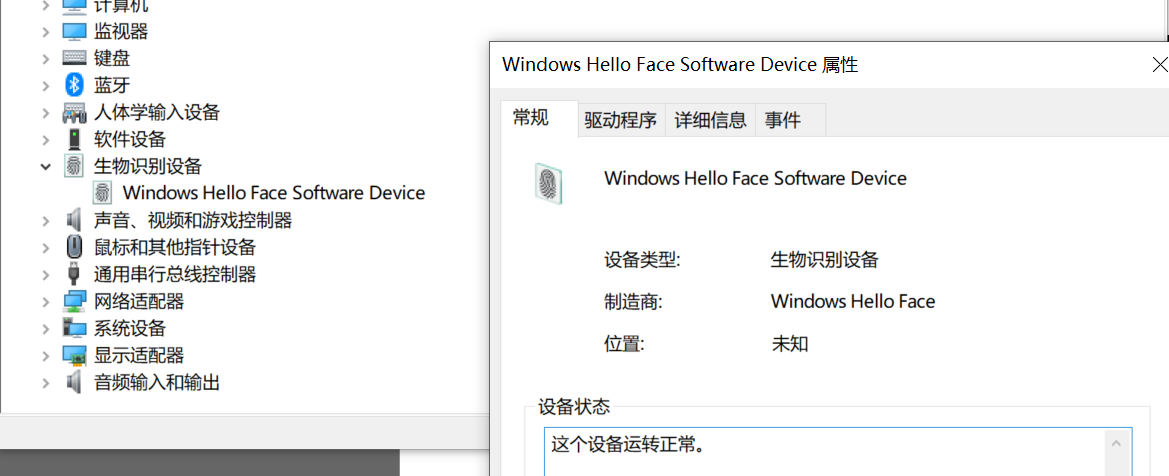Click the 生物识别设备 device type value

coord(825,260)
